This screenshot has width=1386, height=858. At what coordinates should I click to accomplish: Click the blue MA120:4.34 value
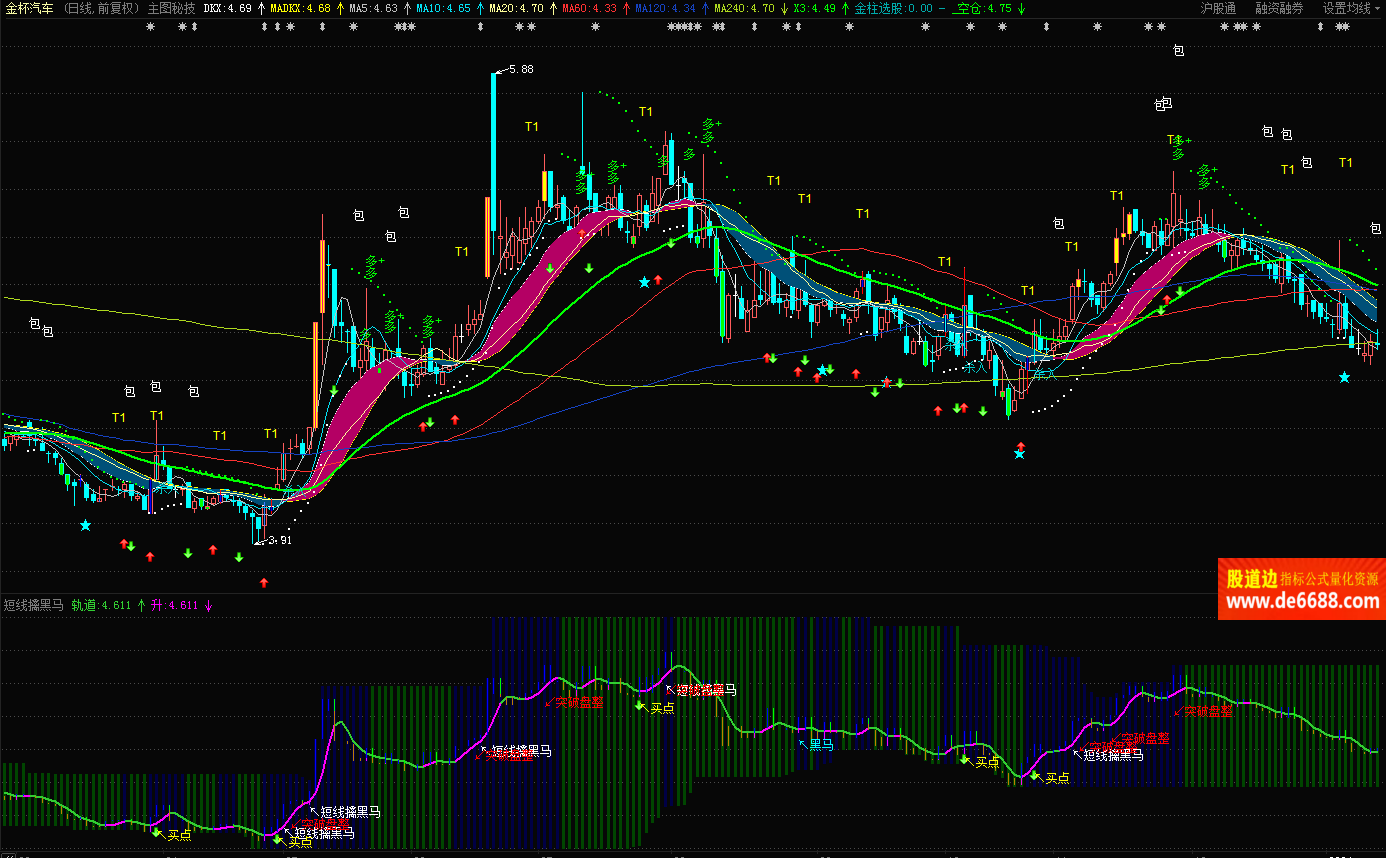pos(665,8)
